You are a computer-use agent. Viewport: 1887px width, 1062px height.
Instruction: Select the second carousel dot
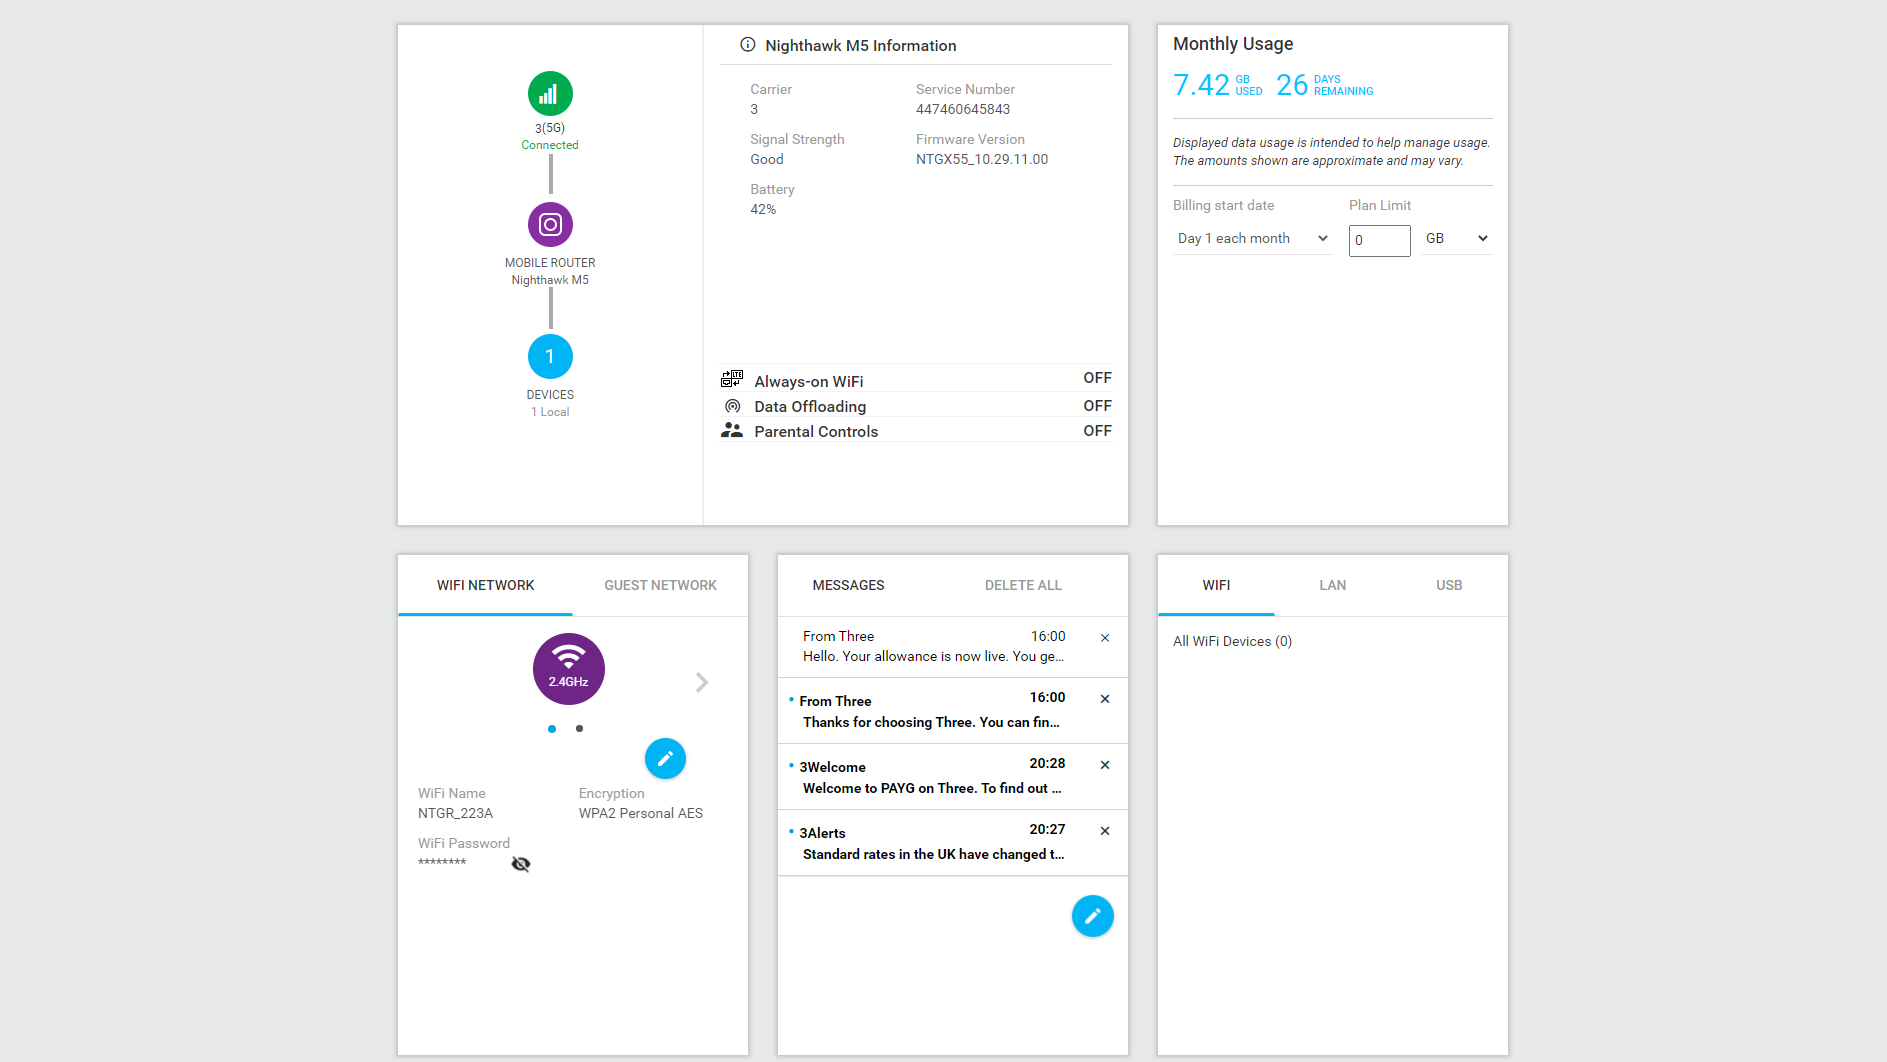[x=579, y=729]
